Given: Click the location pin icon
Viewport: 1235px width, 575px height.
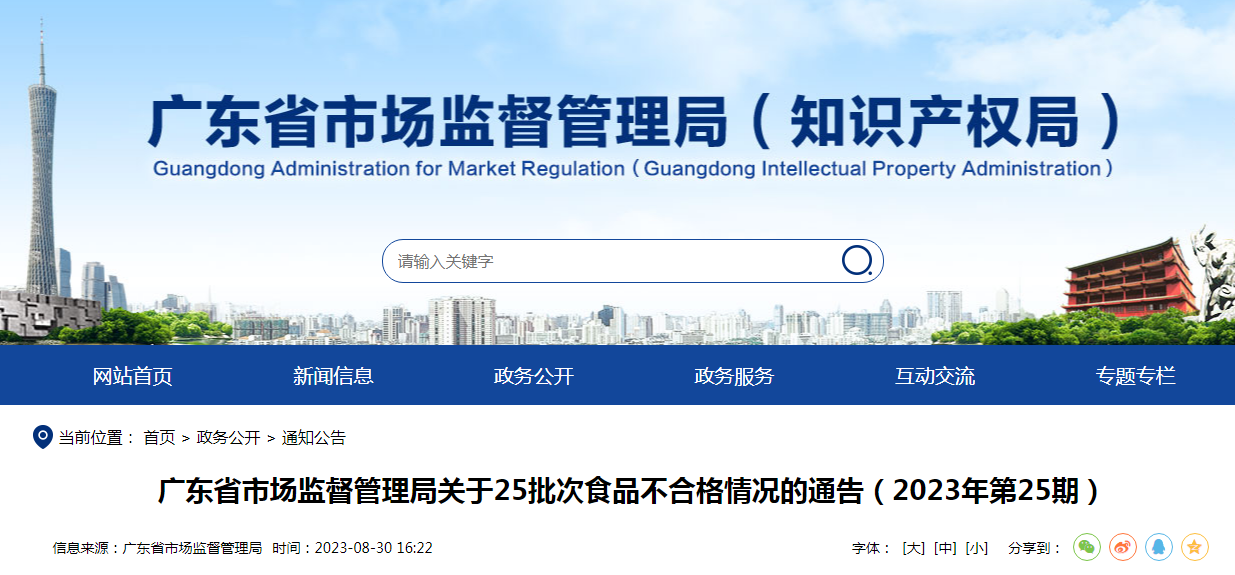Looking at the screenshot, I should (43, 437).
